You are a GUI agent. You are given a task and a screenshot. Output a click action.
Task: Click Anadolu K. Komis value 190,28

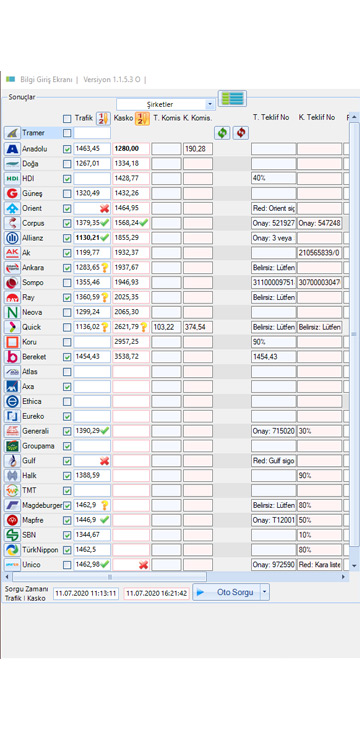tap(198, 149)
